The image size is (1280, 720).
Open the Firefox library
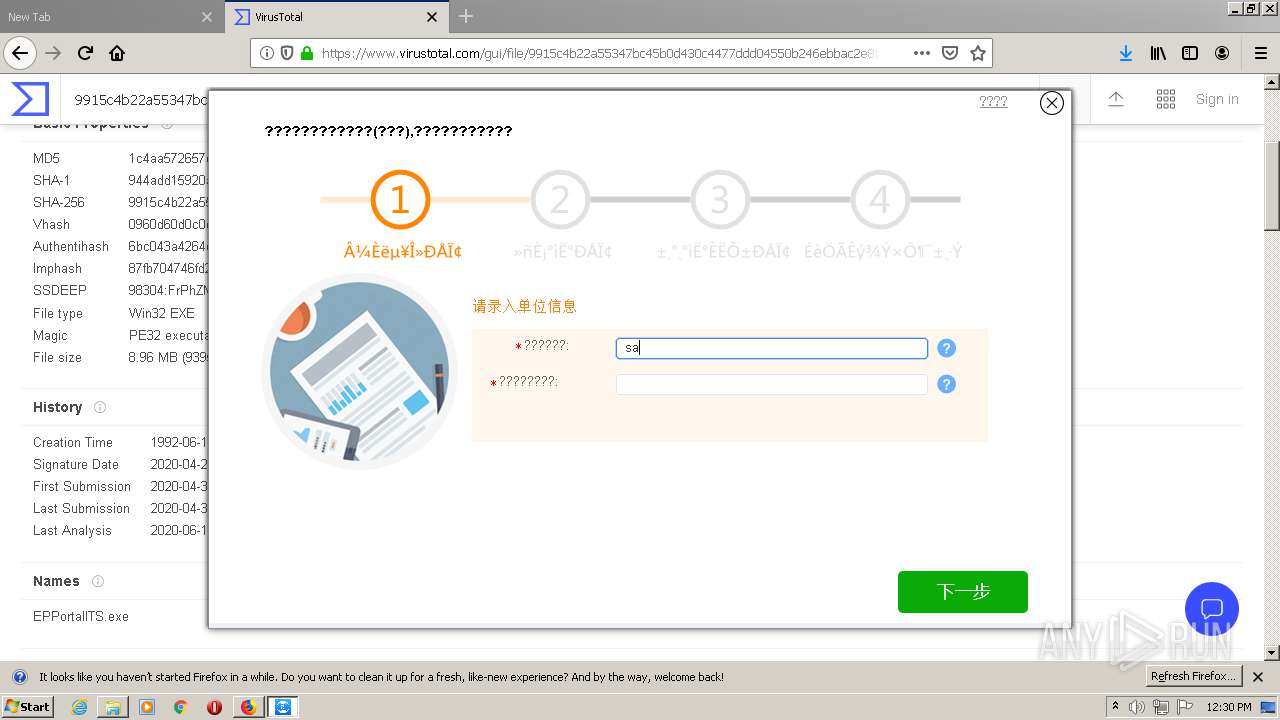(x=1158, y=53)
